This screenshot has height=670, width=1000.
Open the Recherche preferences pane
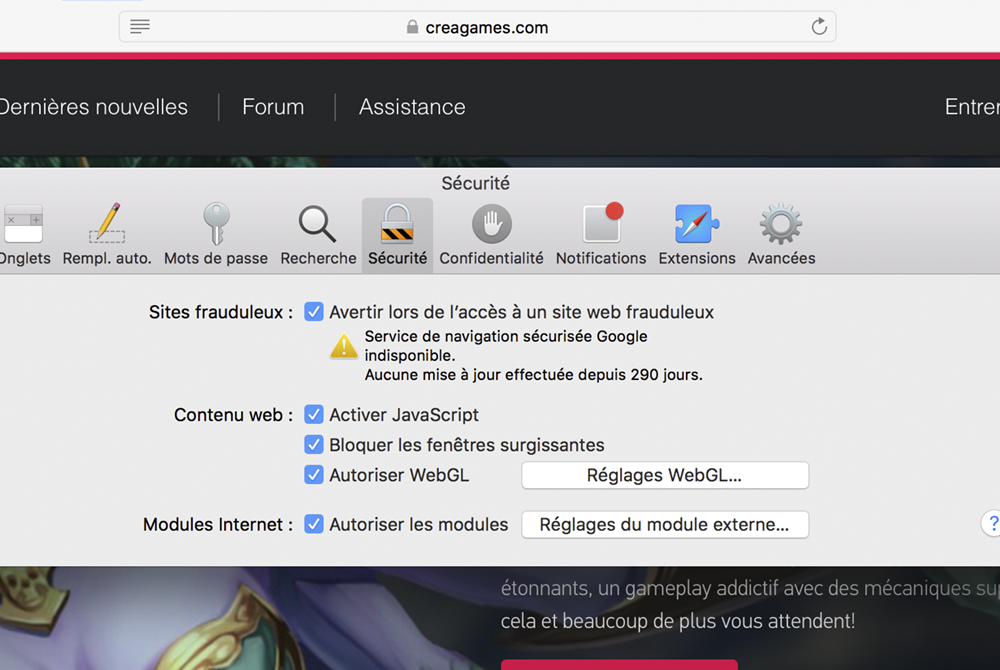click(318, 236)
